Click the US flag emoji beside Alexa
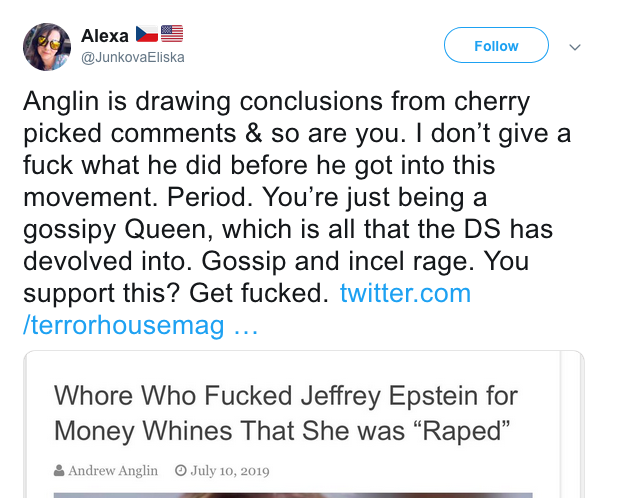This screenshot has height=498, width=619. tap(172, 36)
